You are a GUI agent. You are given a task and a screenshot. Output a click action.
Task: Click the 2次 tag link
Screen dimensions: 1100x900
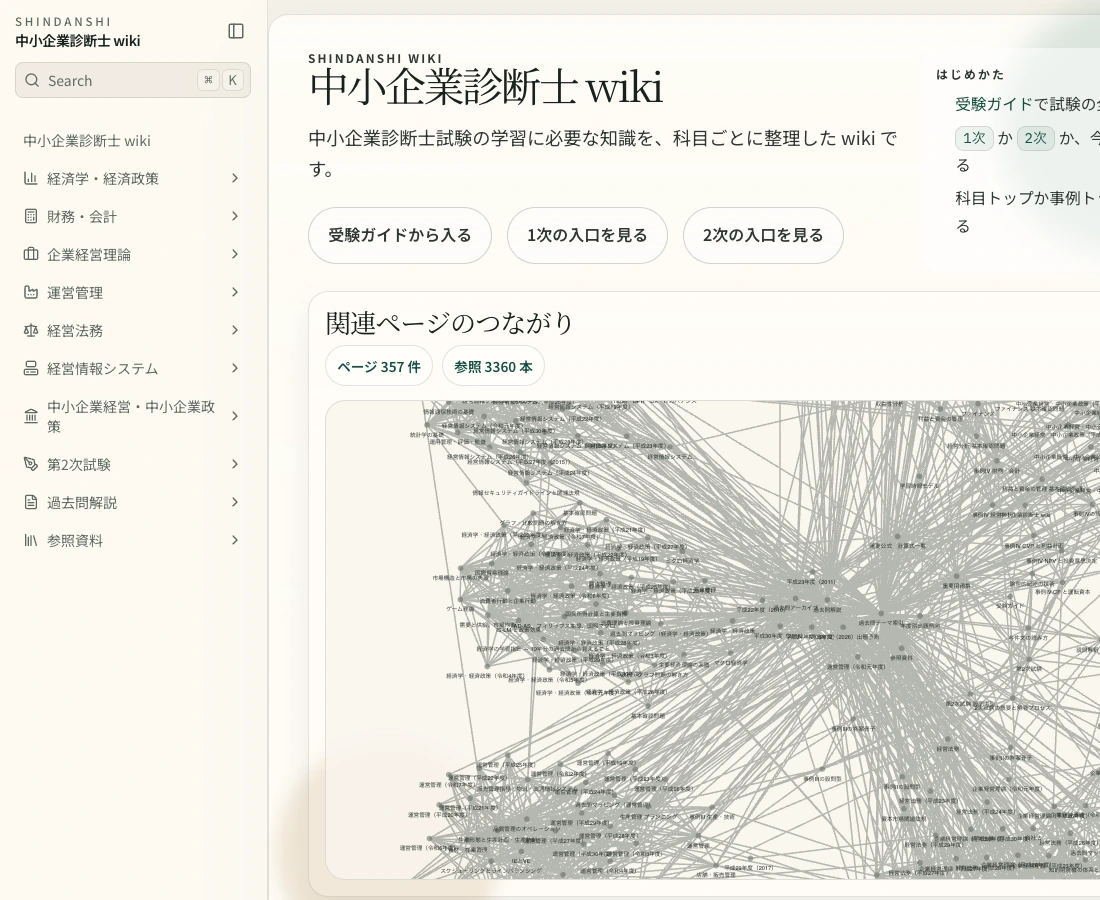click(1035, 137)
